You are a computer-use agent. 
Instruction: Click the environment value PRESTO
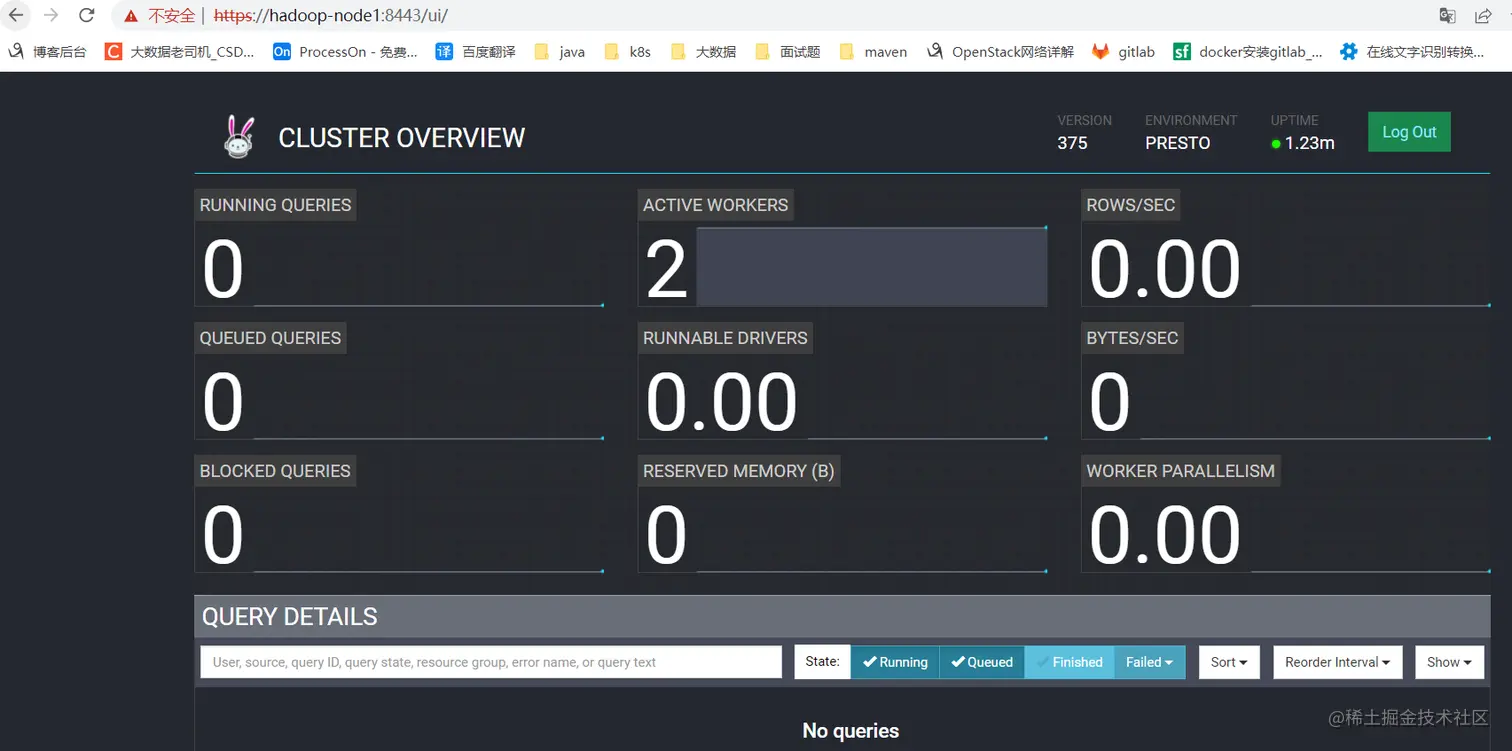coord(1177,143)
